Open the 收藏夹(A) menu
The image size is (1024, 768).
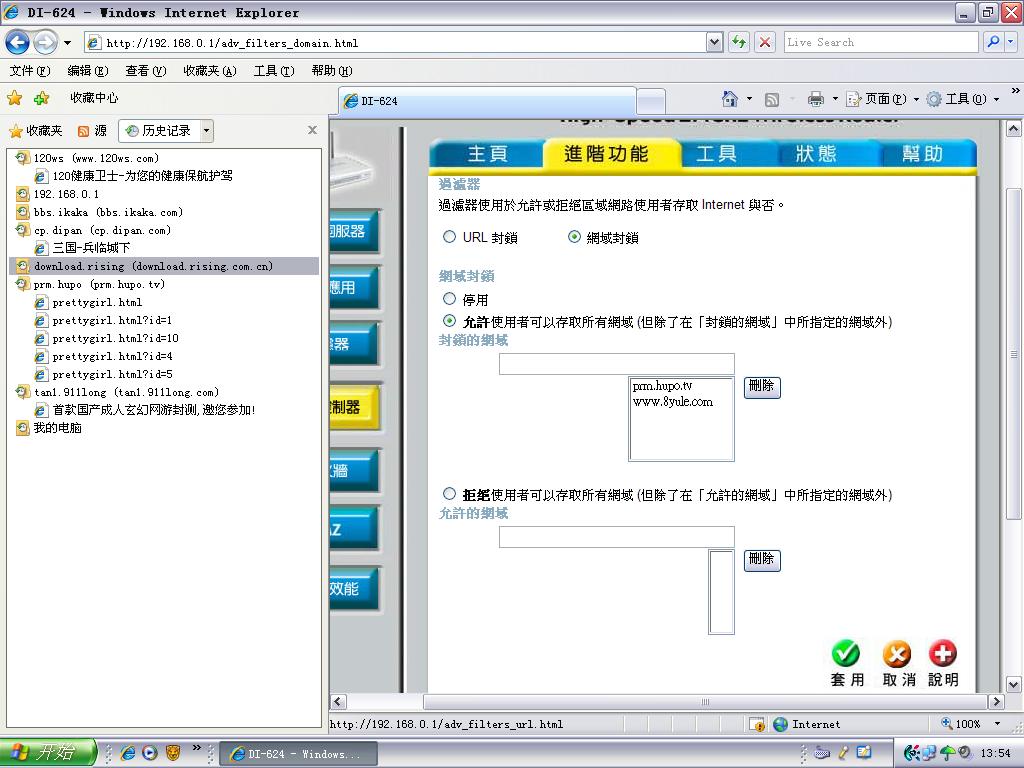point(210,71)
